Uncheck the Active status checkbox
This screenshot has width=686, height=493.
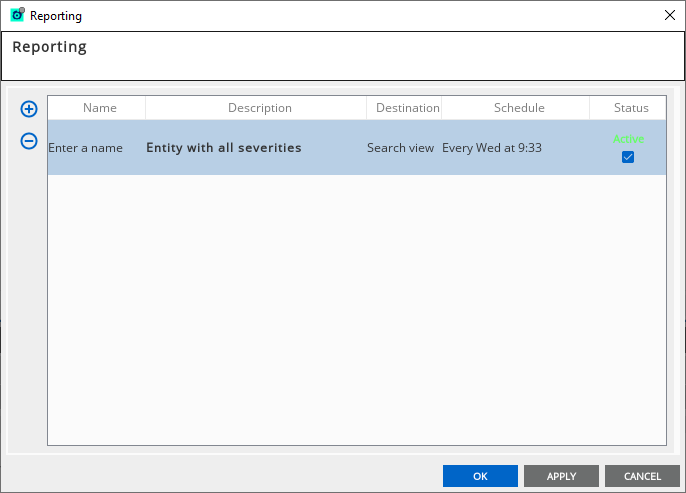pyautogui.click(x=628, y=157)
